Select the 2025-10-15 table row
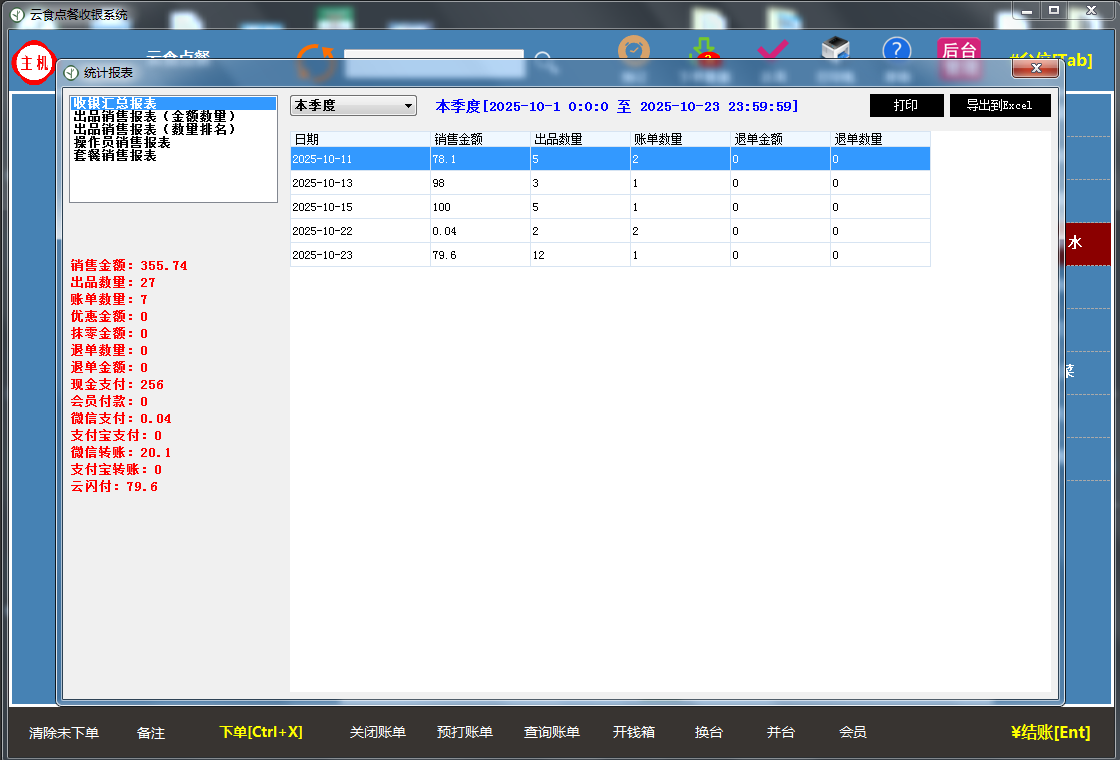Viewport: 1120px width, 760px height. (x=610, y=207)
